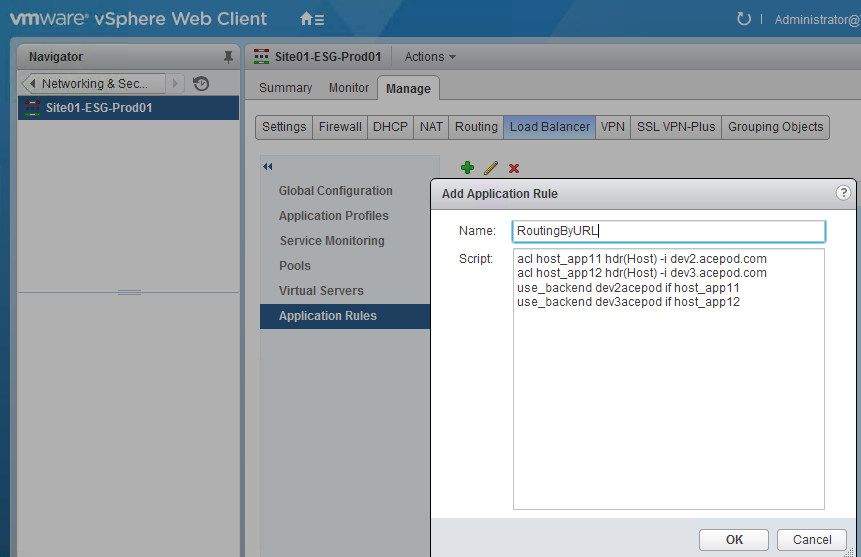Open the VPN sub-tab
Viewport: 861px width, 557px height.
[613, 127]
